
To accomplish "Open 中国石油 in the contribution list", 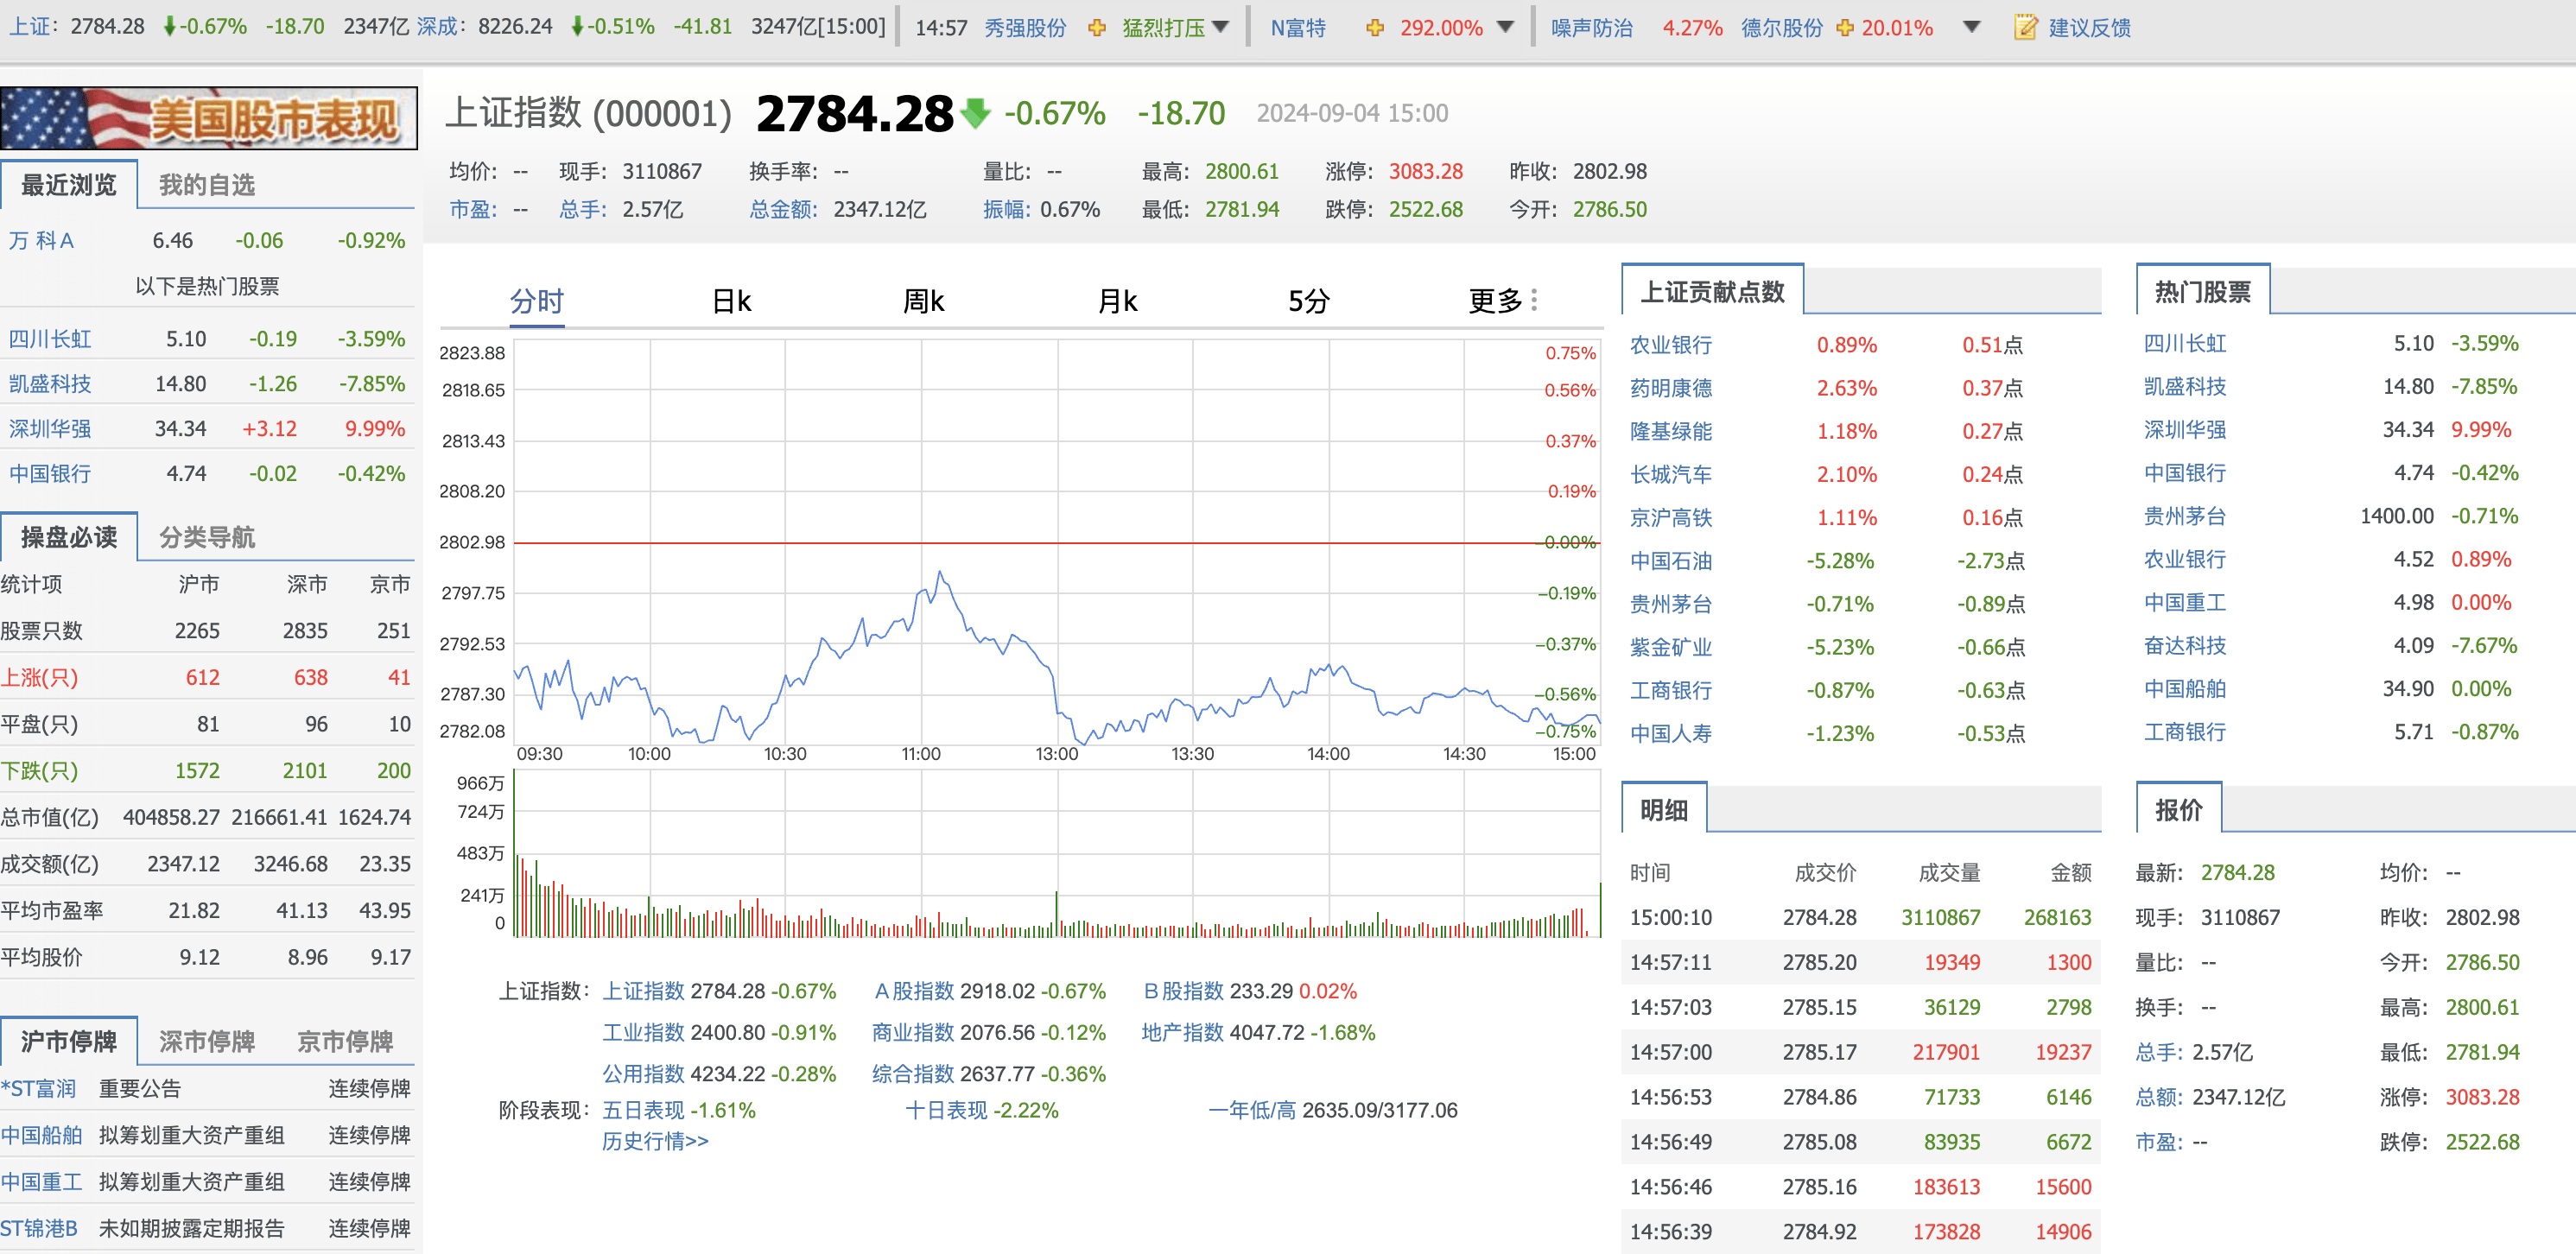I will (x=1671, y=561).
